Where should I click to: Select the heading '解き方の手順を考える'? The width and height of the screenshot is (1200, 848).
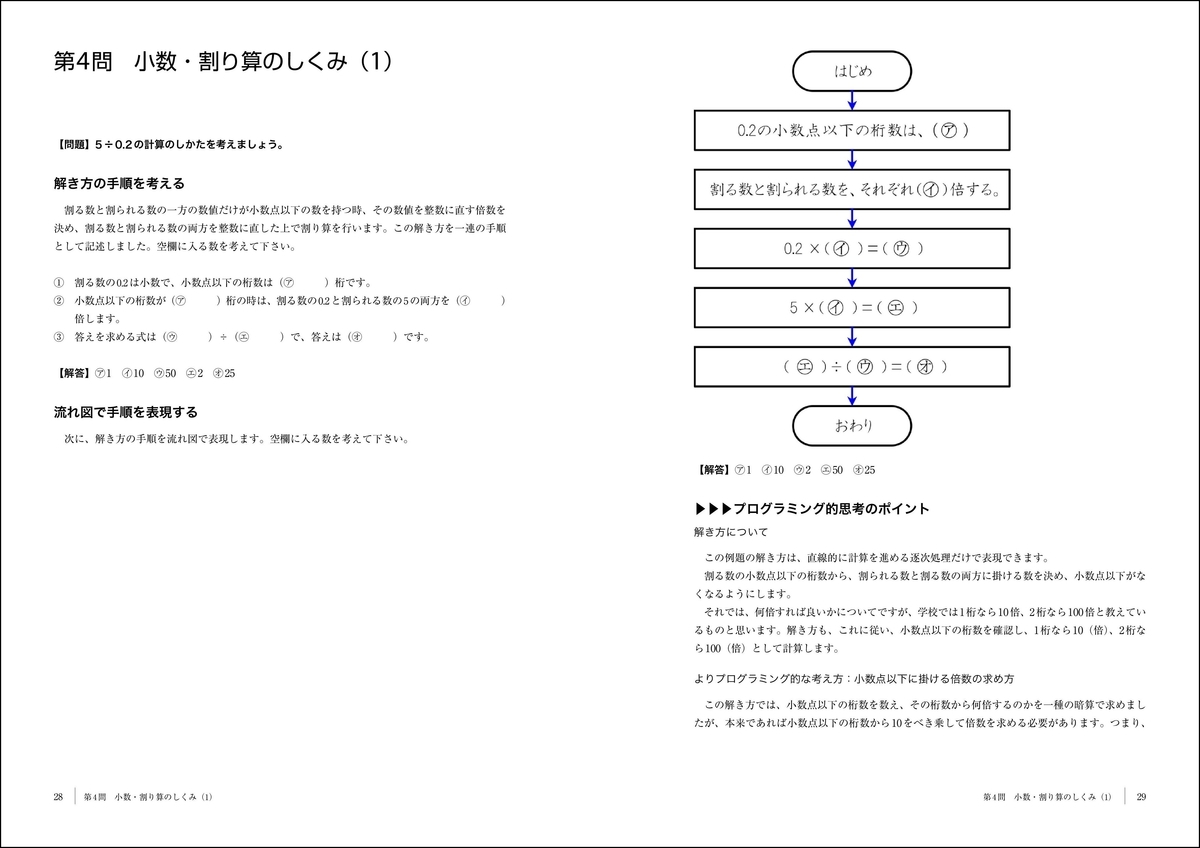[118, 184]
